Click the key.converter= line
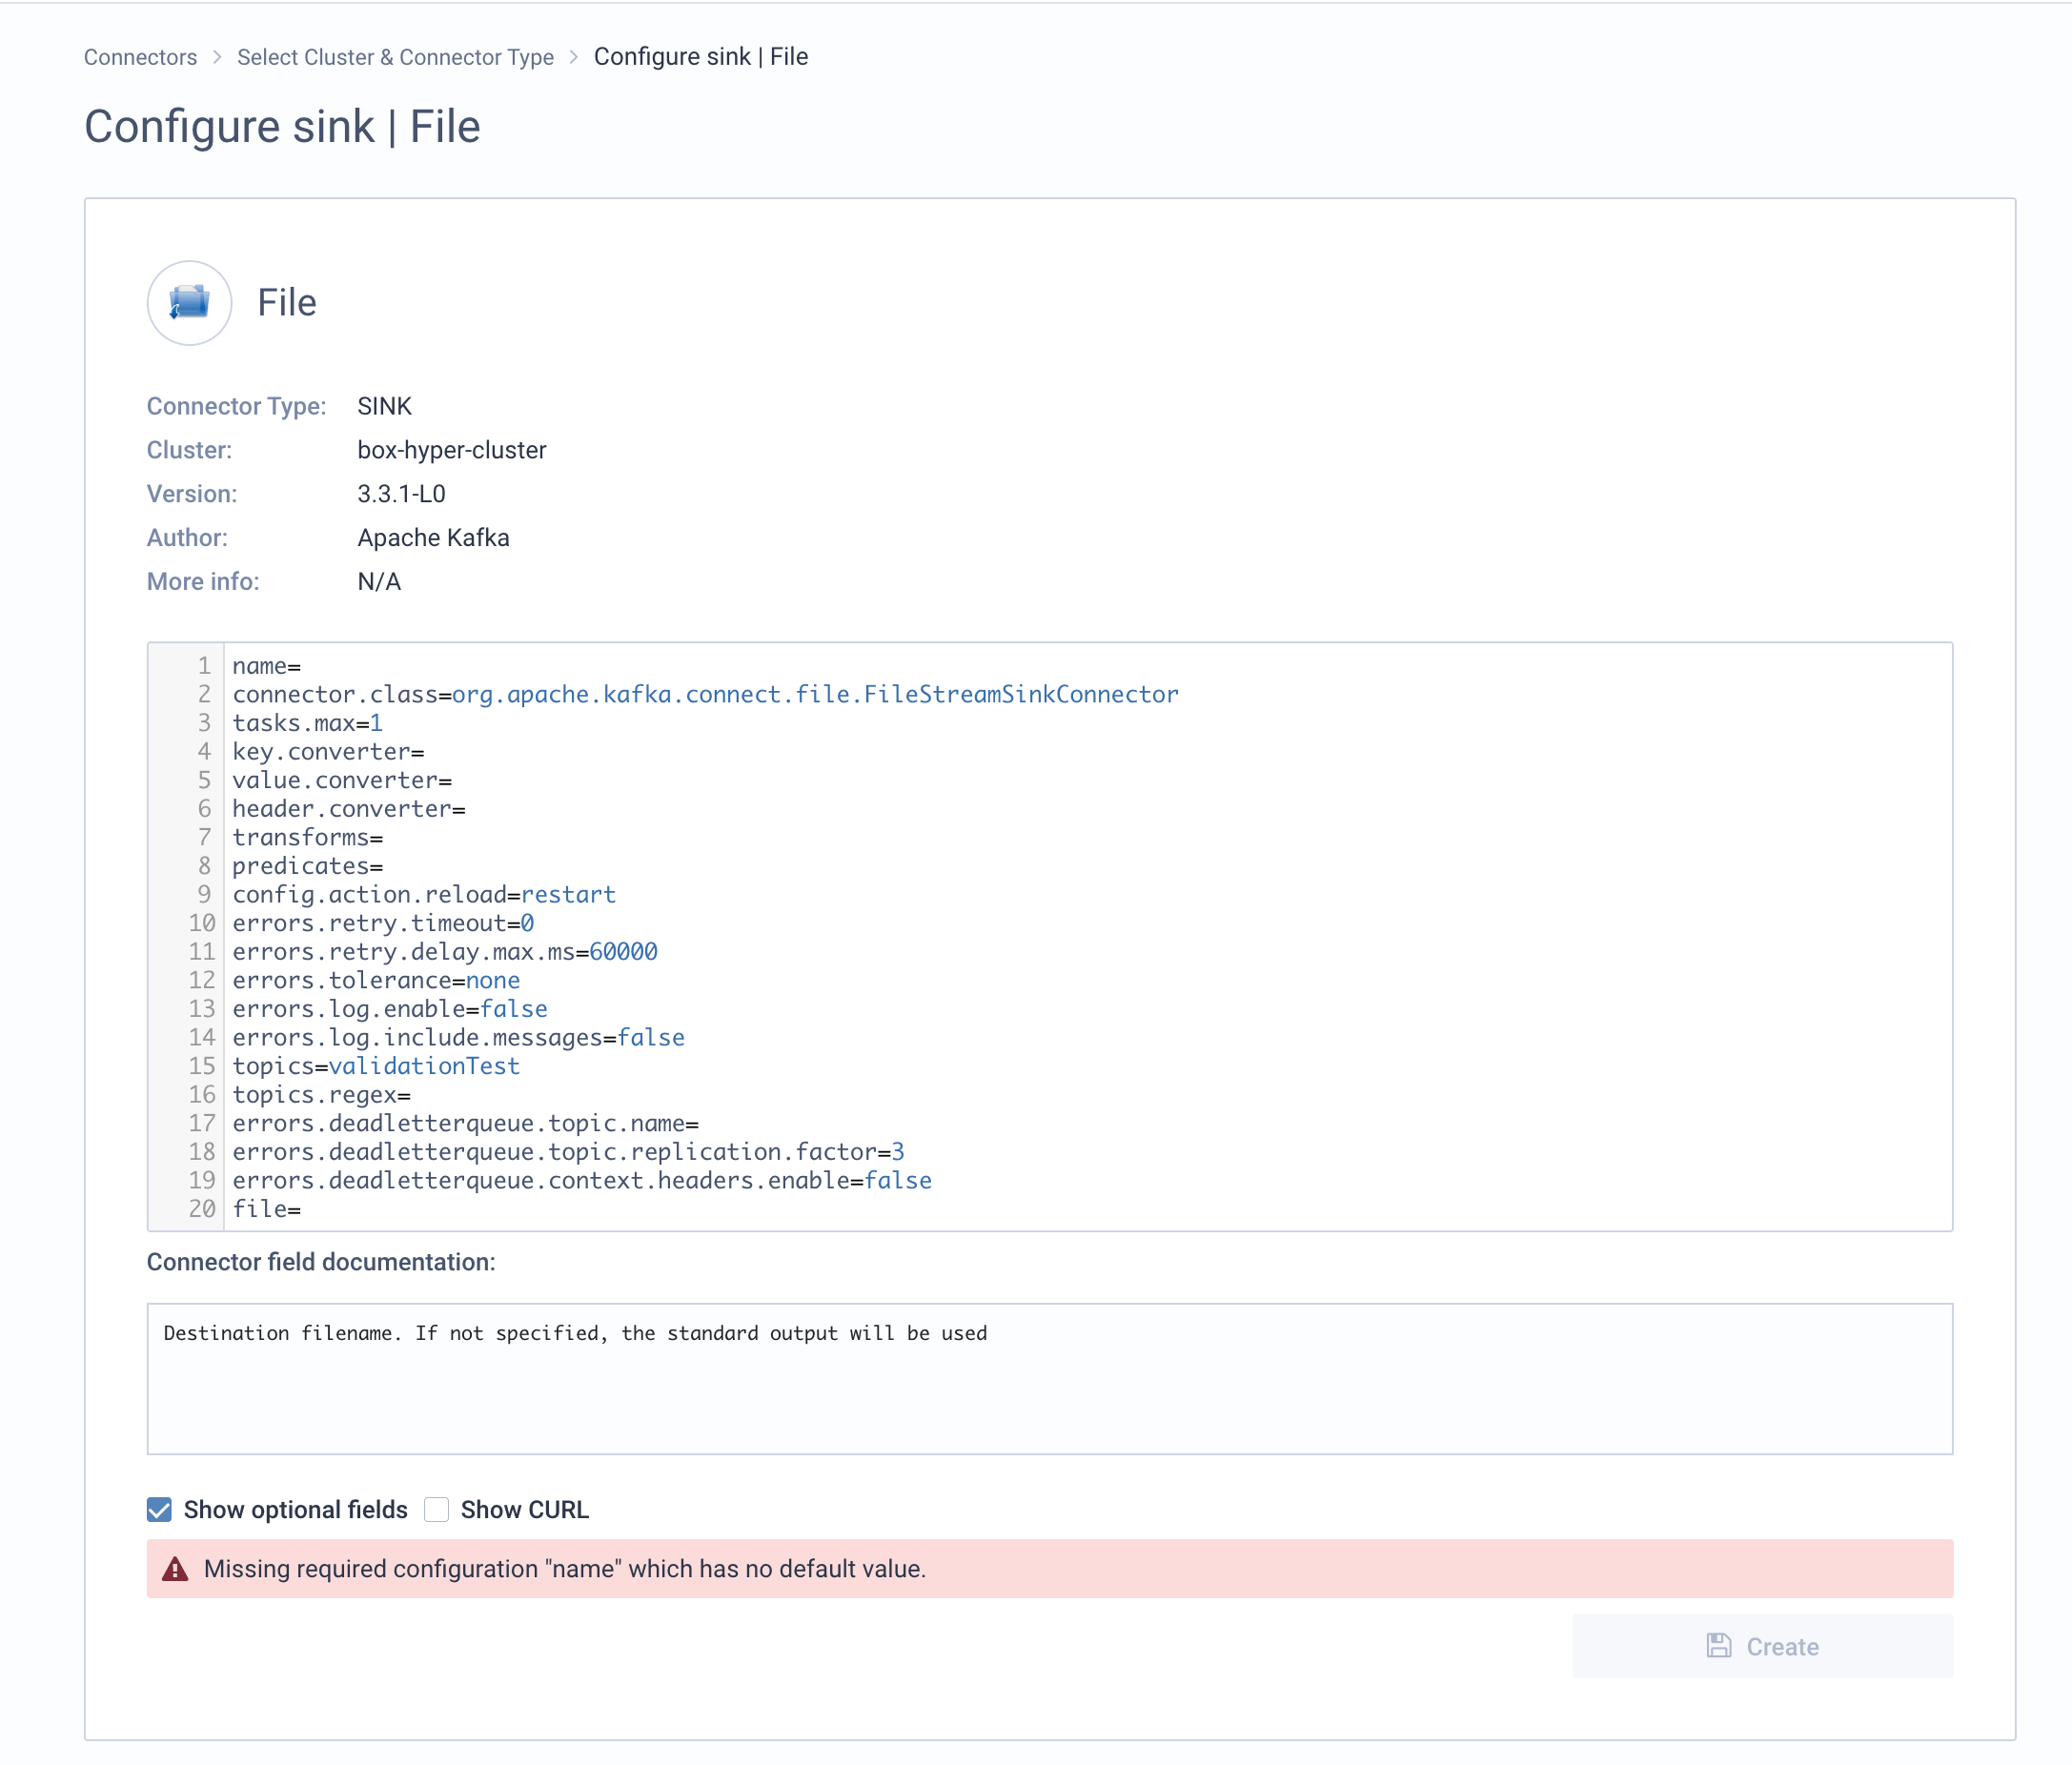Image resolution: width=2072 pixels, height=1765 pixels. pos(329,752)
